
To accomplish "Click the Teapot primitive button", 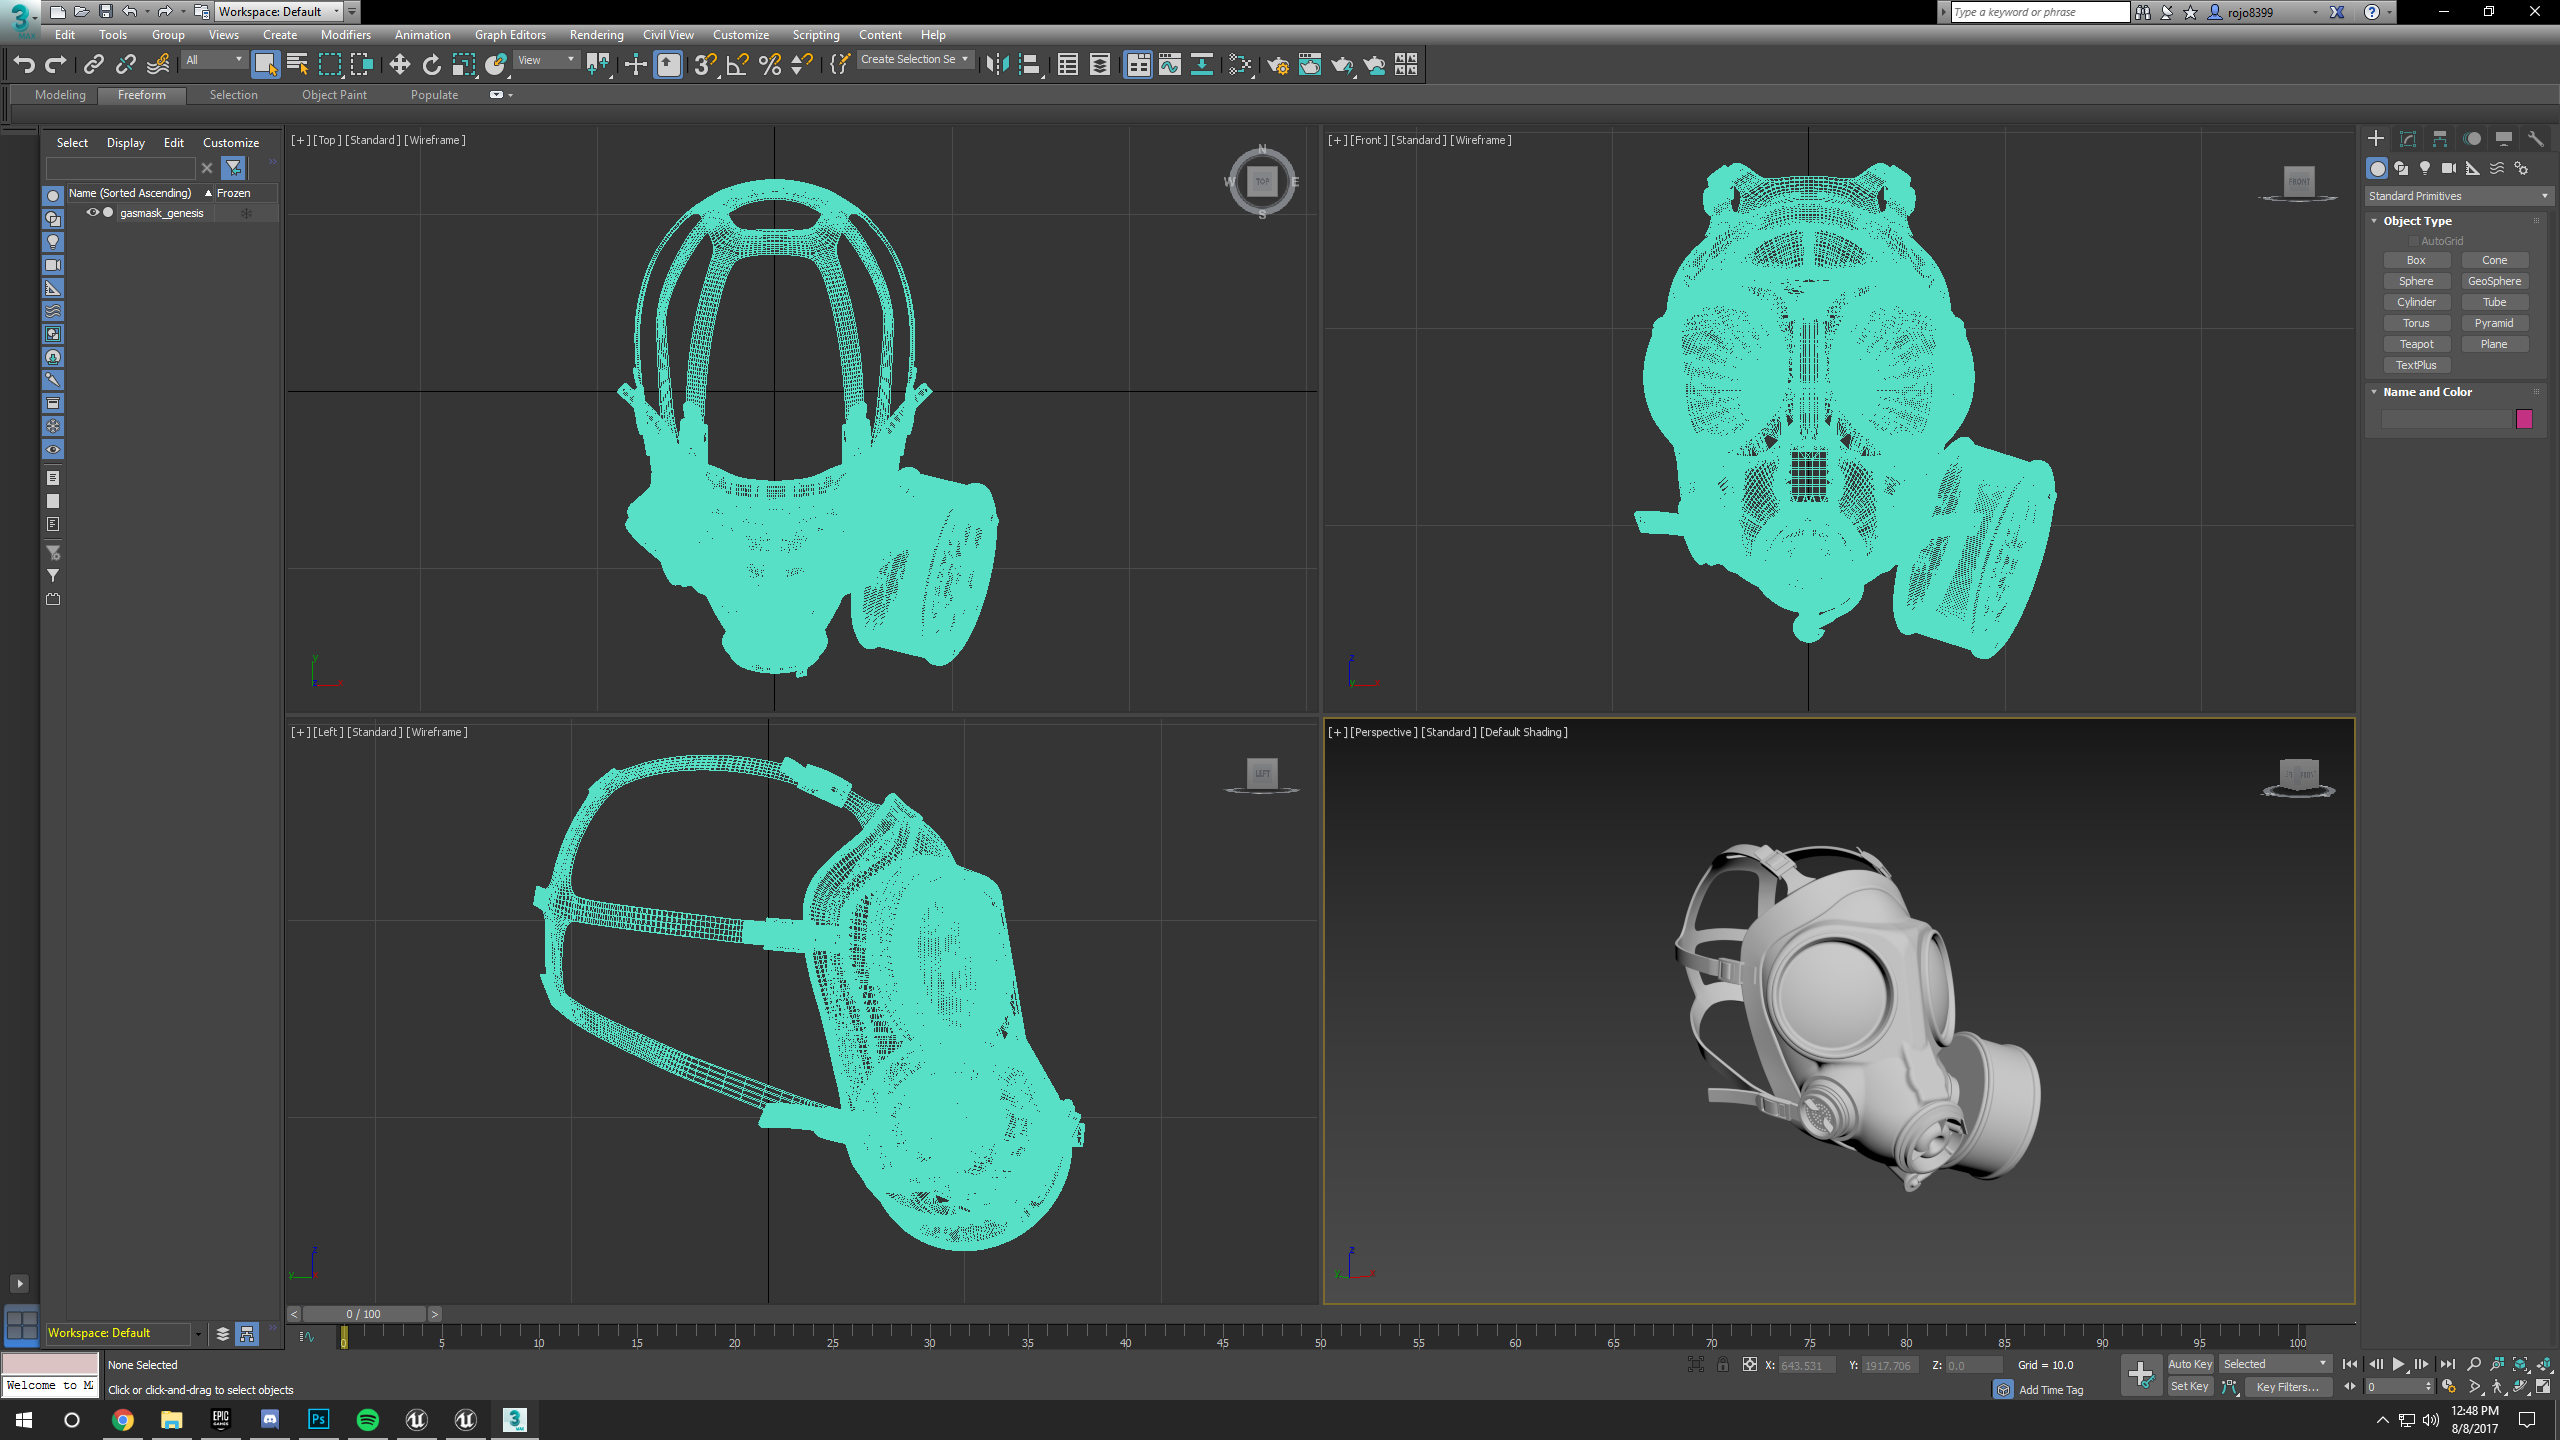I will (x=2416, y=344).
